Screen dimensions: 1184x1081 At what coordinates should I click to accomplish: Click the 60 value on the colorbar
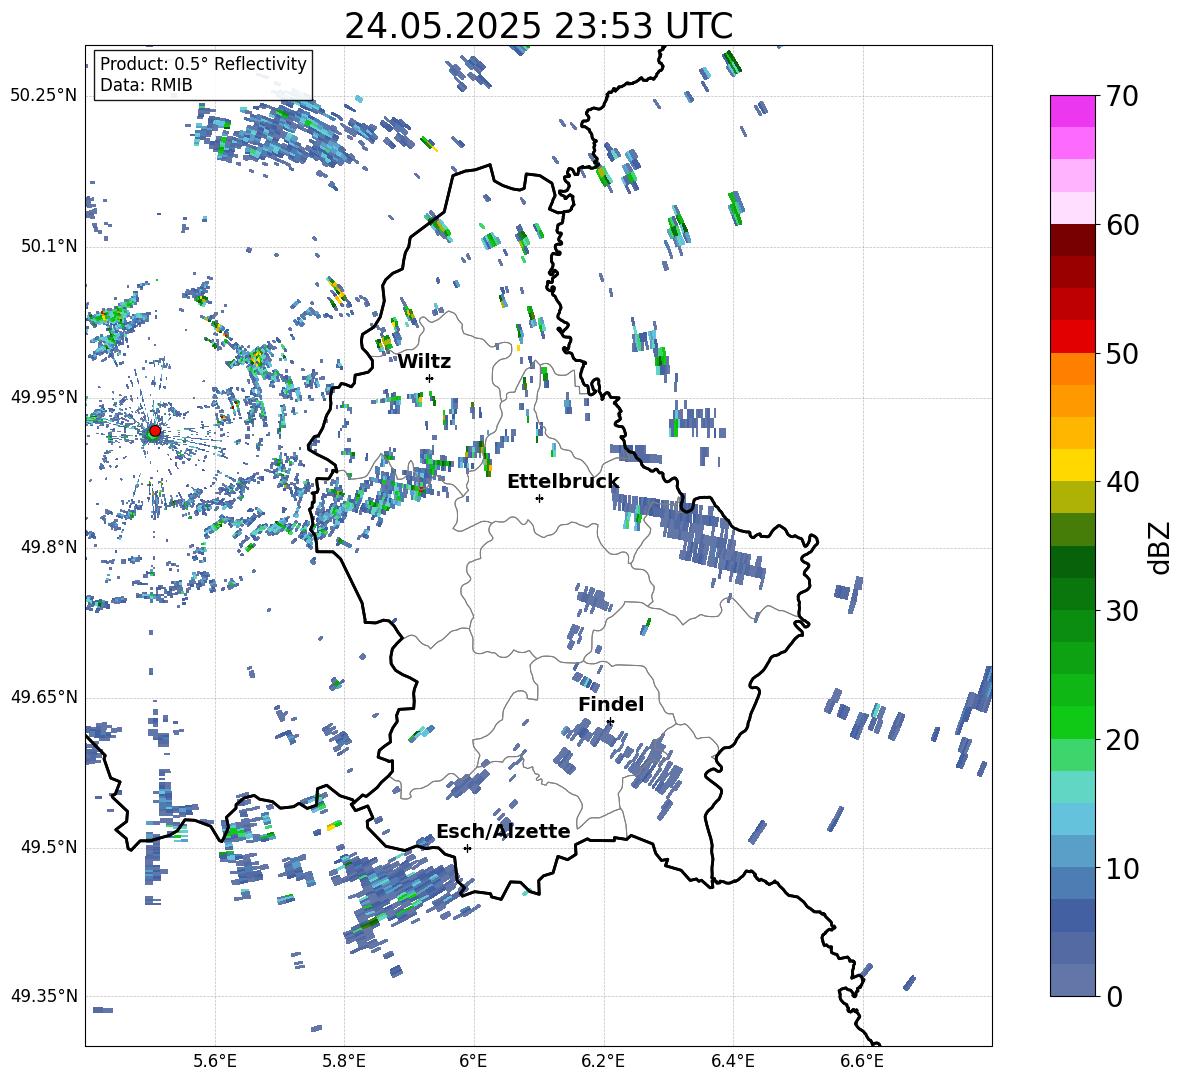coord(1121,225)
